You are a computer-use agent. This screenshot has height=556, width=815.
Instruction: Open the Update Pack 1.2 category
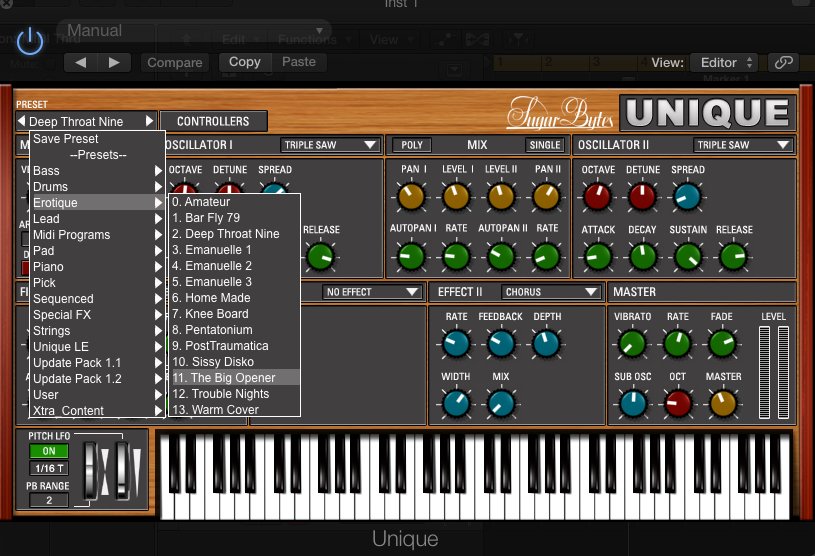click(x=97, y=379)
